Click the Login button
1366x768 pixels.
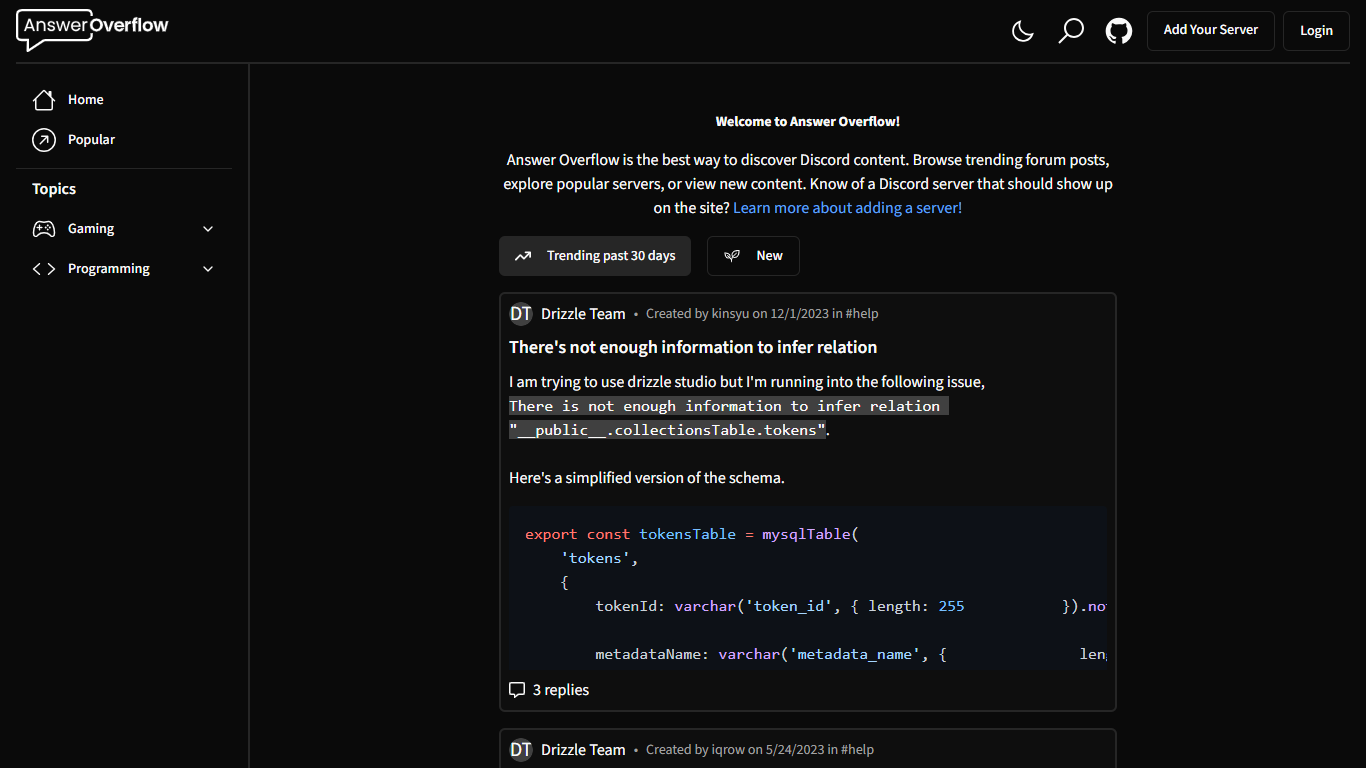pyautogui.click(x=1316, y=31)
